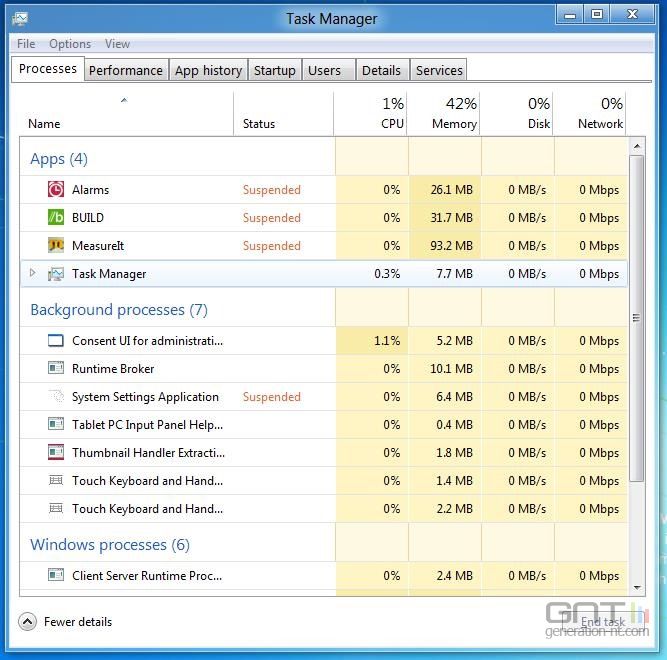This screenshot has width=667, height=660.
Task: Click the Fewer details label
Action: point(78,622)
